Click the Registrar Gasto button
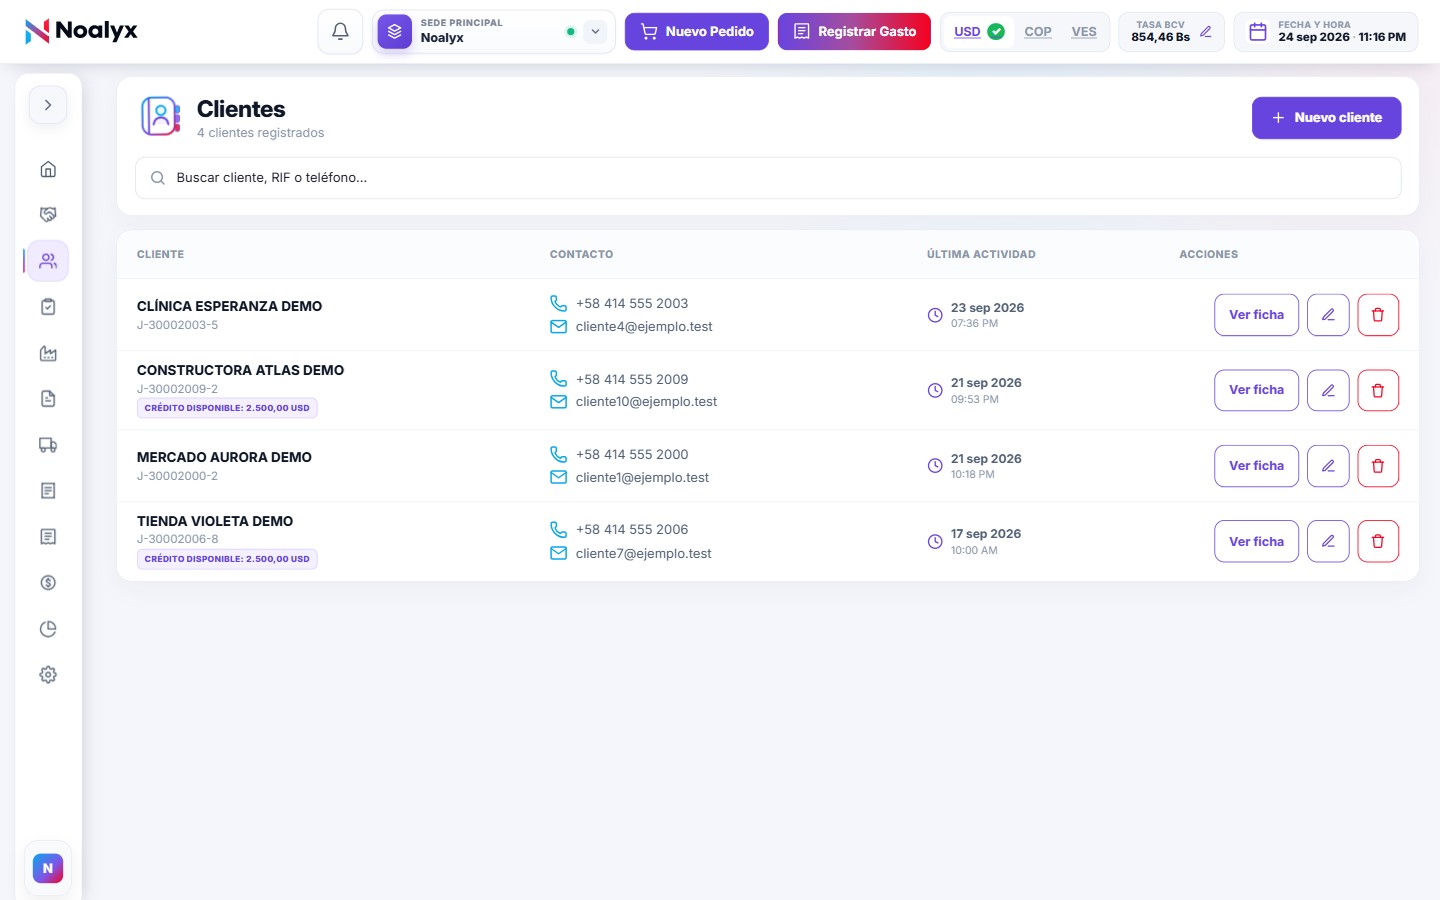Viewport: 1440px width, 900px height. [x=854, y=31]
